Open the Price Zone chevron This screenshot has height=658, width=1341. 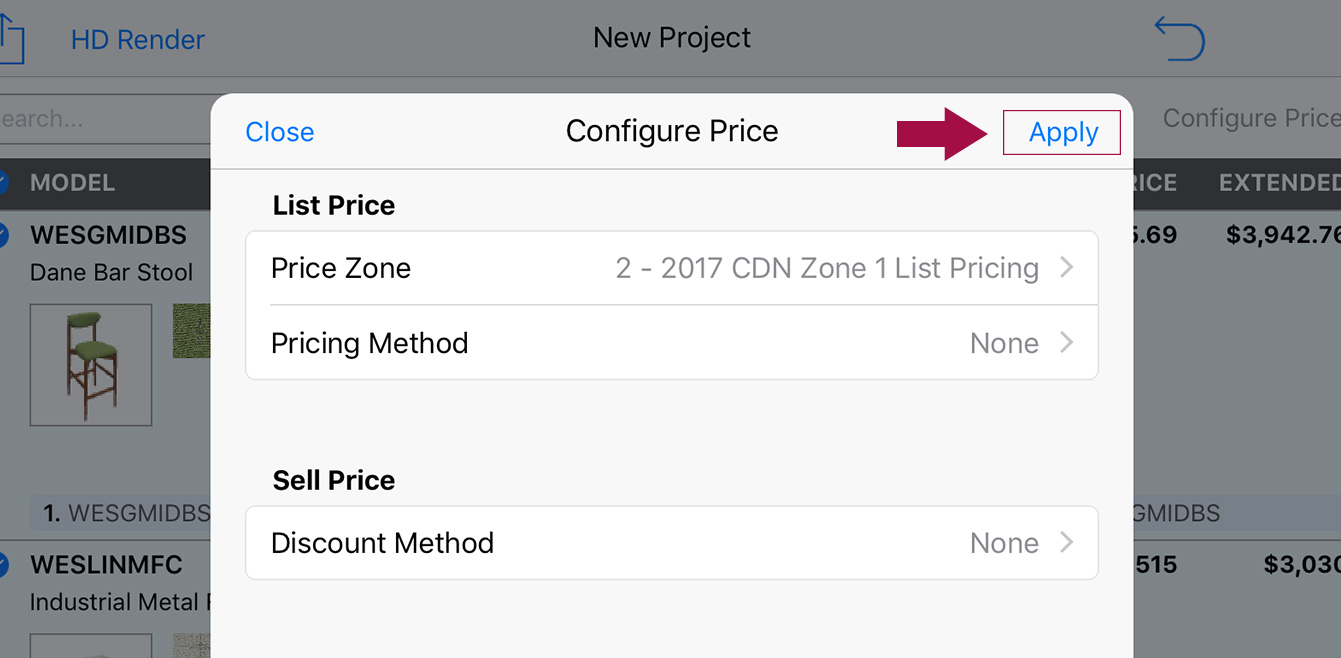[1066, 268]
